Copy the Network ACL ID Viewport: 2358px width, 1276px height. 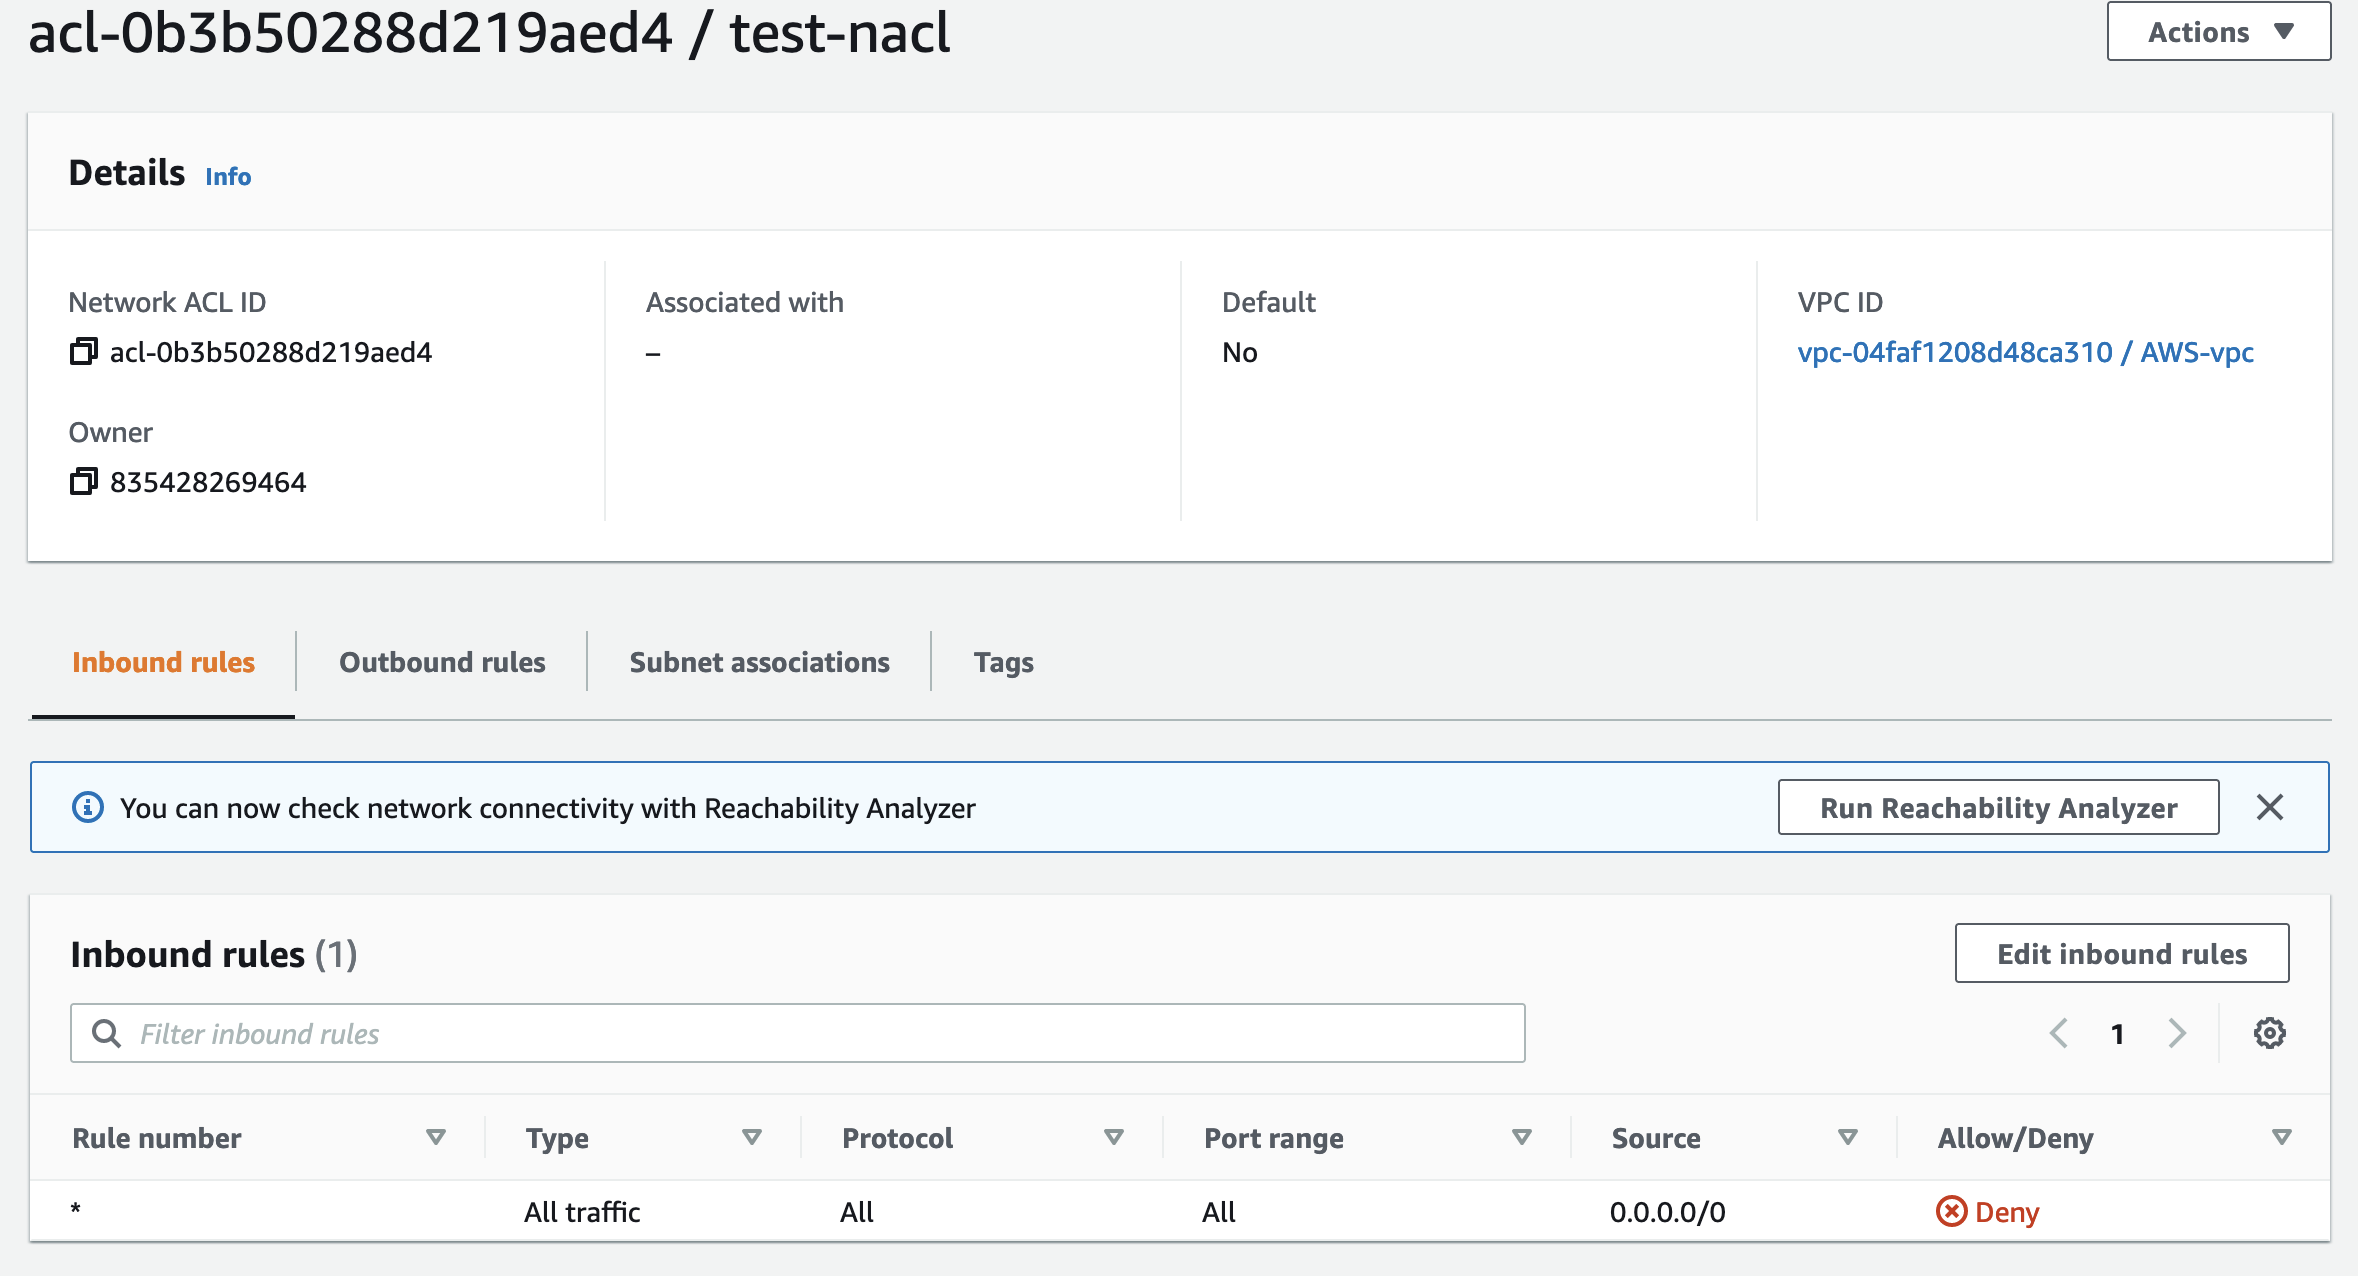[83, 352]
